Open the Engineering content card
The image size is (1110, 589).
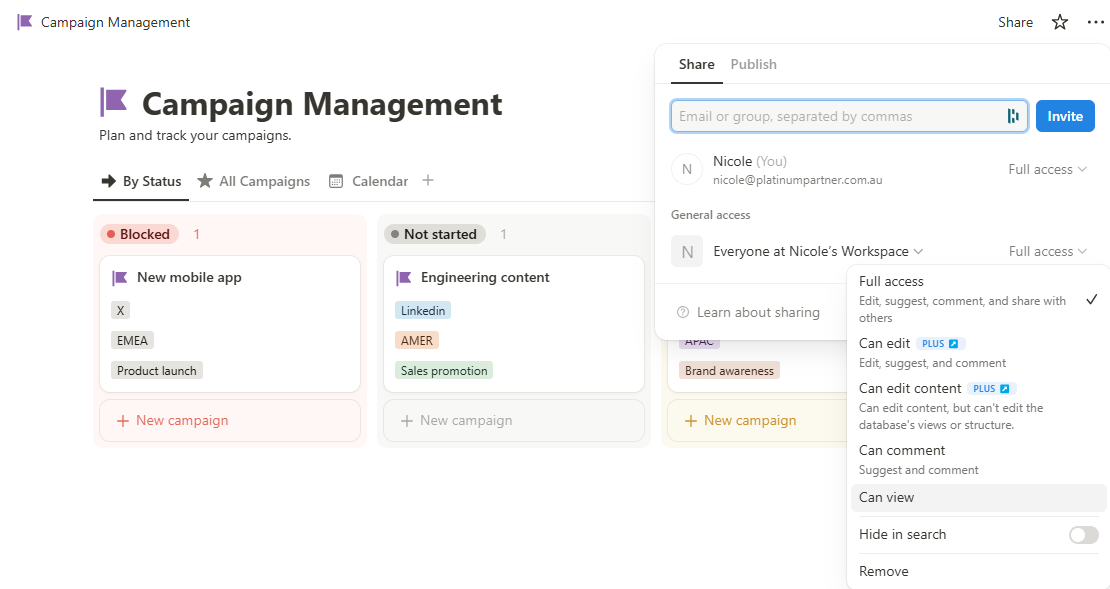pos(514,324)
